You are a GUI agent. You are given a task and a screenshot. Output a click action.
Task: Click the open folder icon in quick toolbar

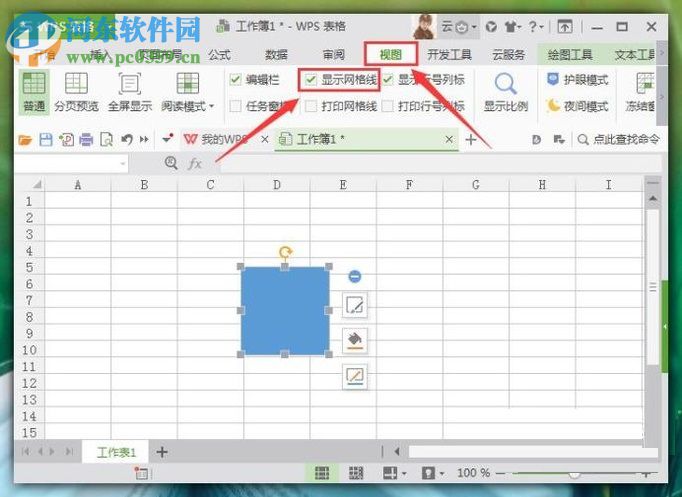[x=25, y=140]
